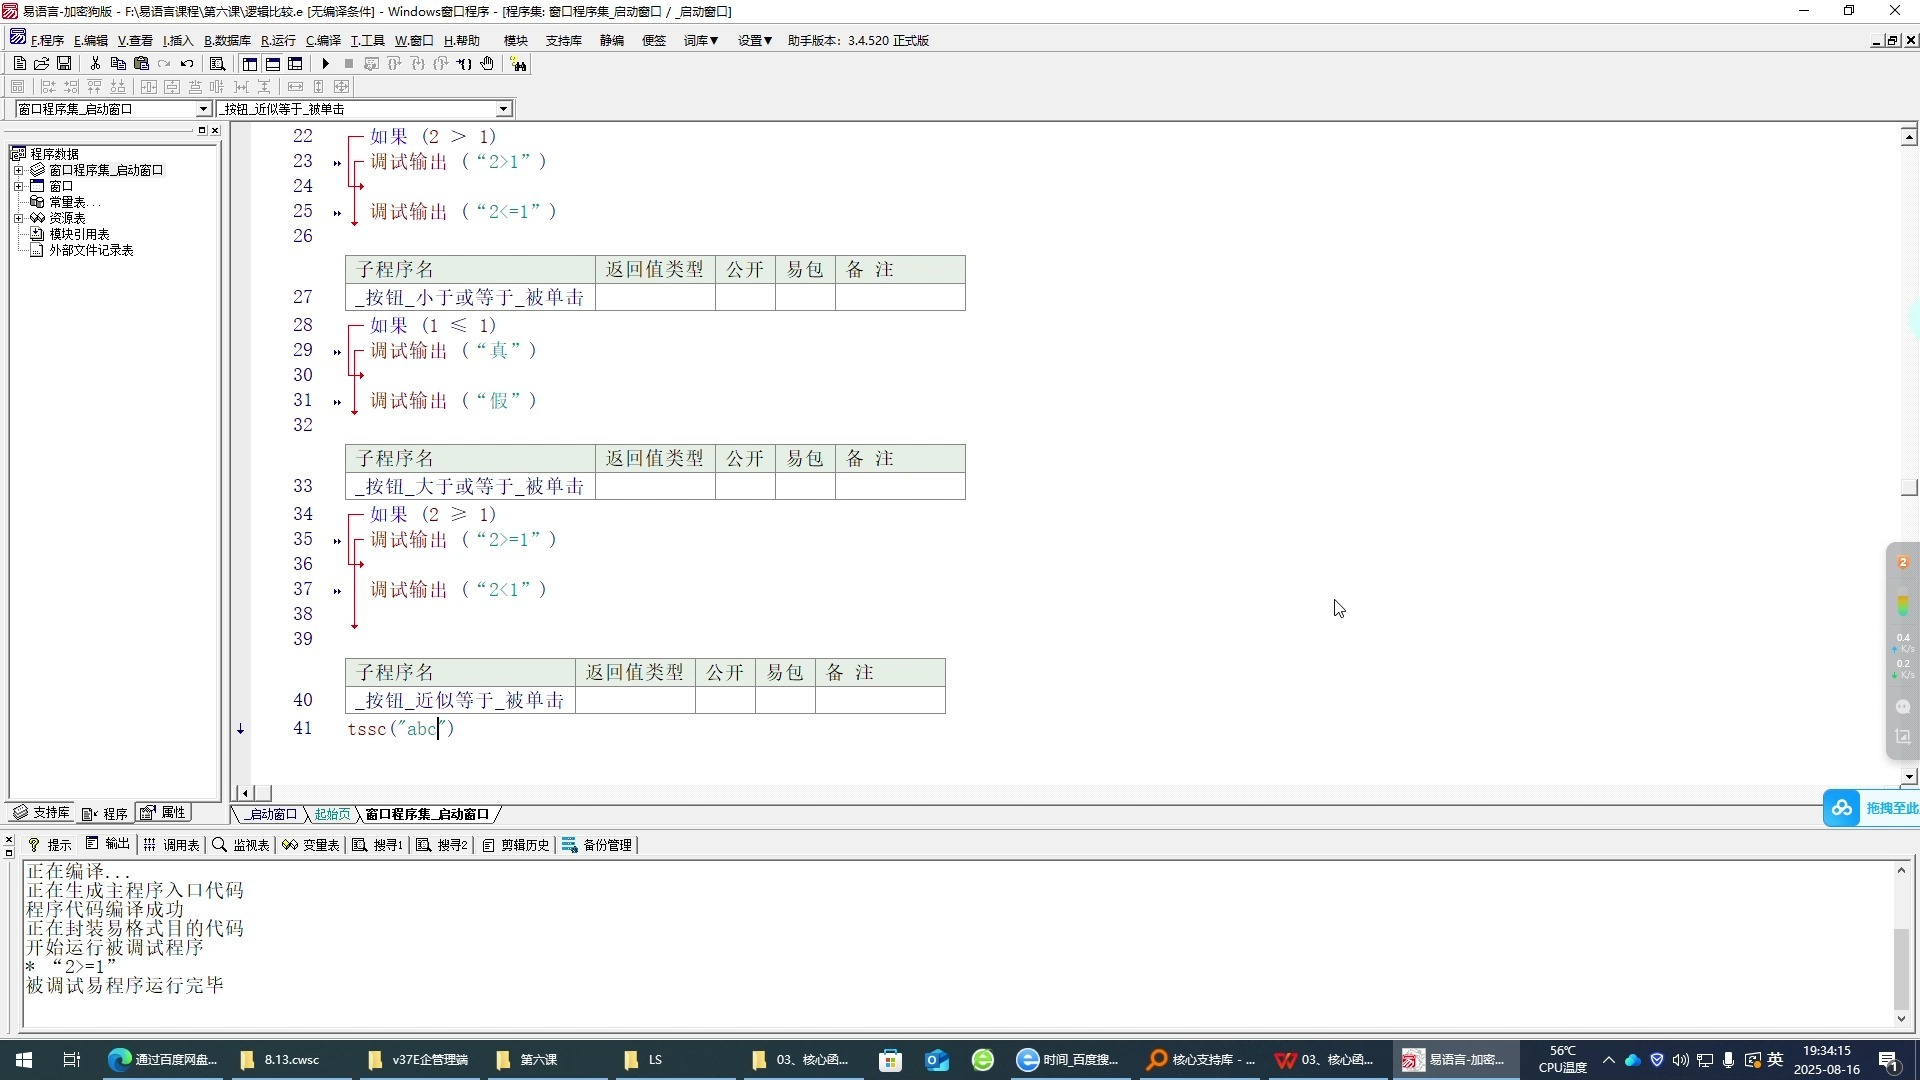Open the C.编译 menu
This screenshot has width=1920, height=1080.
tap(323, 40)
